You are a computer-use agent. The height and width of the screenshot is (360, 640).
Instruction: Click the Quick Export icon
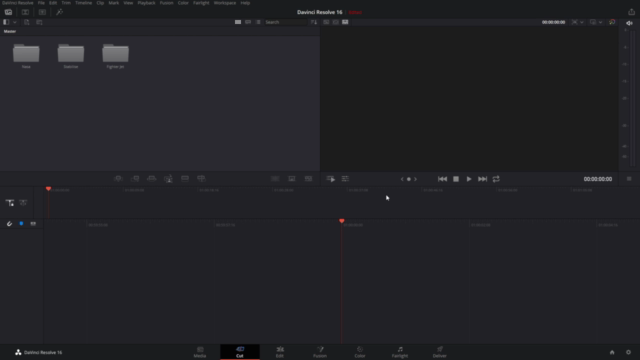coord(631,12)
